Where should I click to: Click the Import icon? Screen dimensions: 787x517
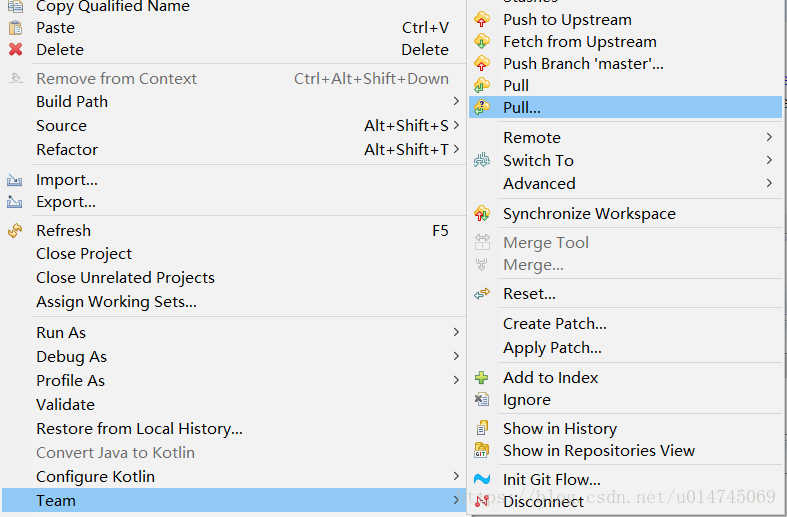[x=15, y=180]
